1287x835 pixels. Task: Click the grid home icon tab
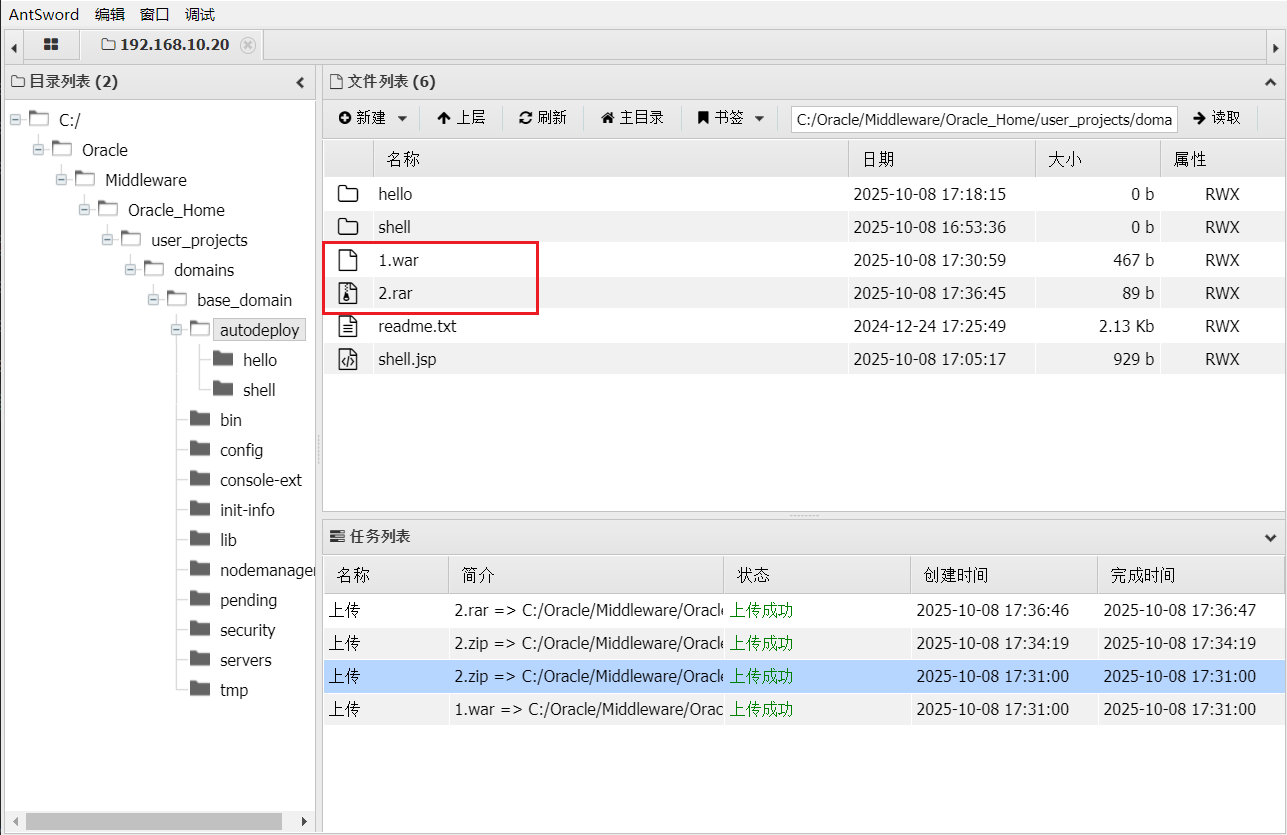(x=51, y=45)
